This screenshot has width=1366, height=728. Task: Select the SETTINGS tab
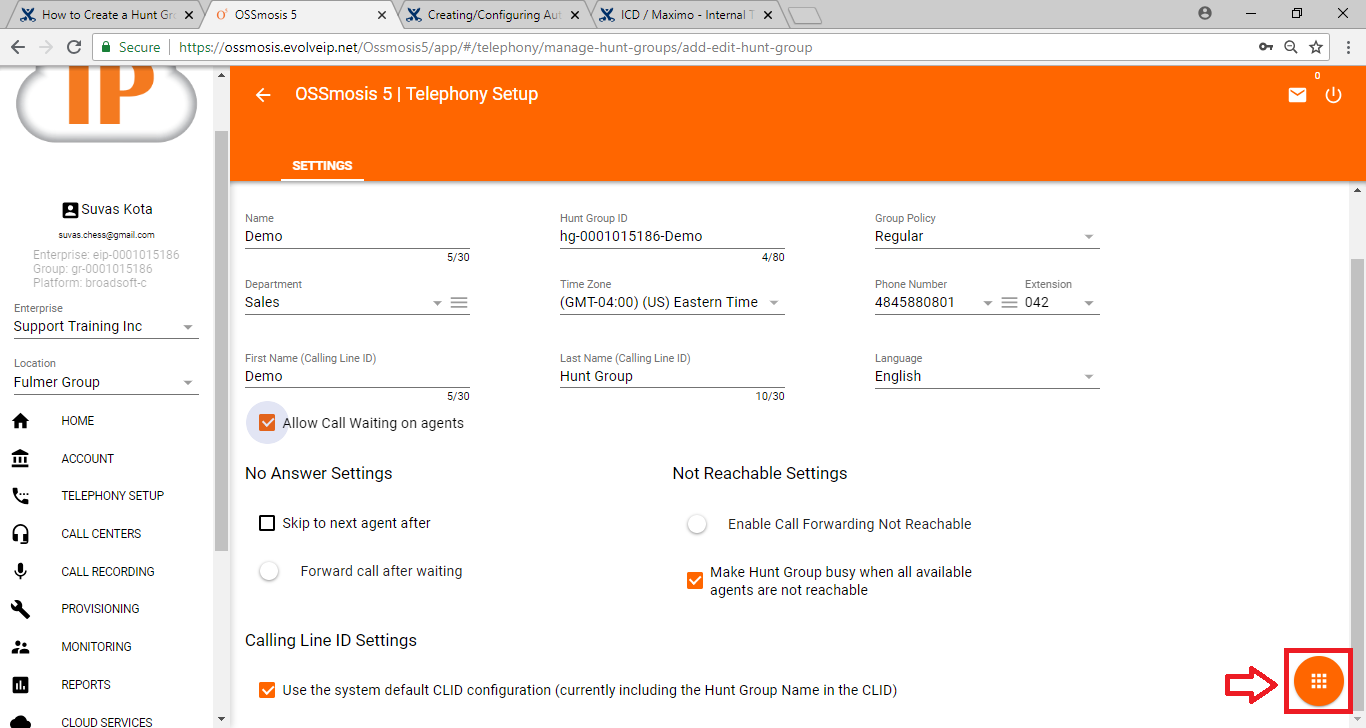pos(322,166)
